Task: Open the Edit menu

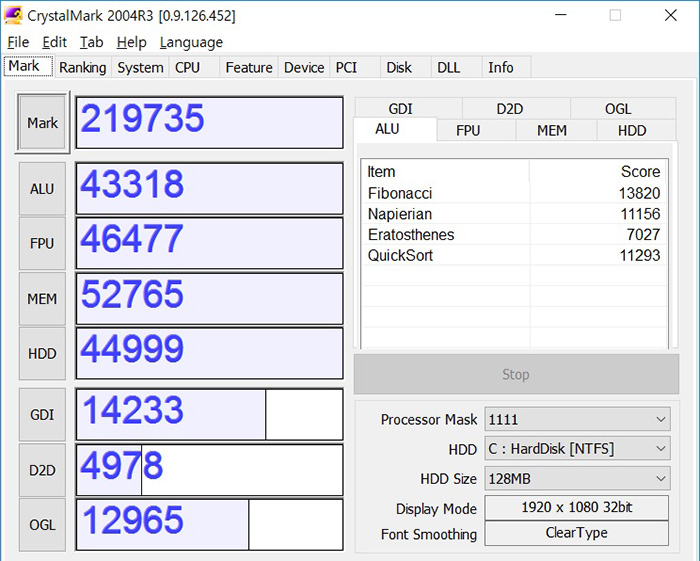Action: coord(54,42)
